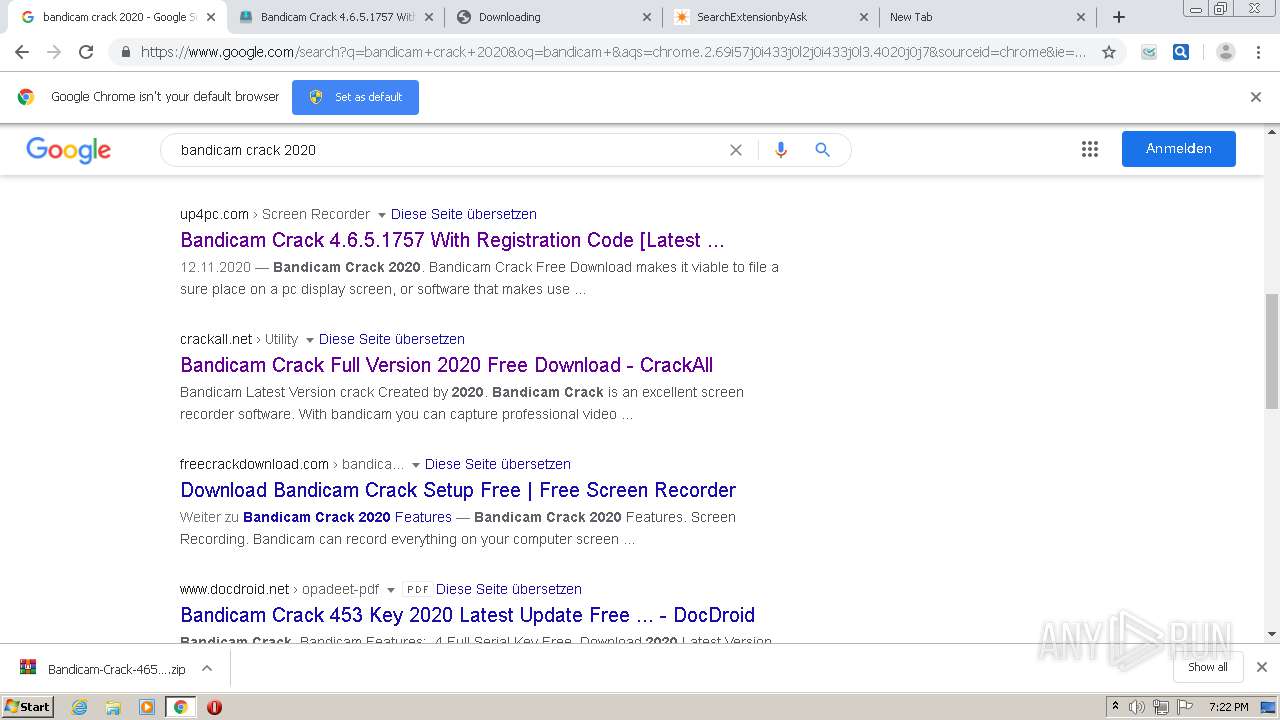Image resolution: width=1280 pixels, height=720 pixels.
Task: Open Internet Explorer from the taskbar
Action: pyautogui.click(x=80, y=707)
